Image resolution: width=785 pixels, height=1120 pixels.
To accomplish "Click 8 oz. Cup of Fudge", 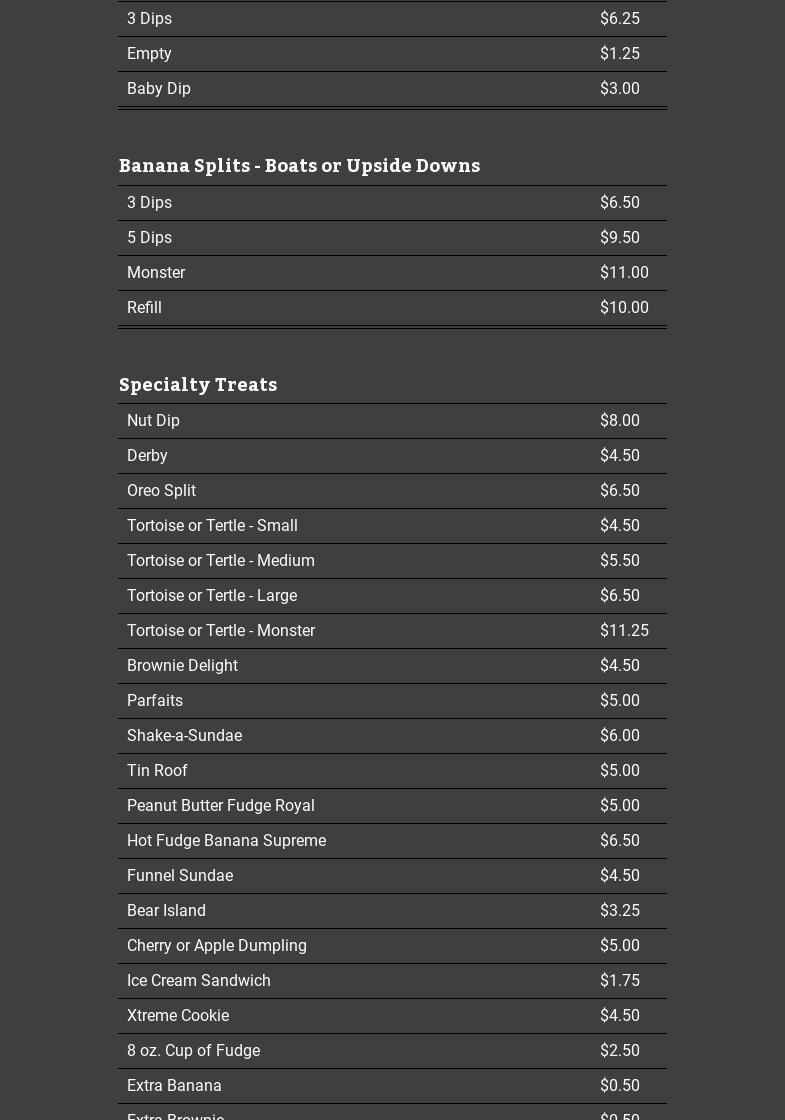I will click(193, 1051).
